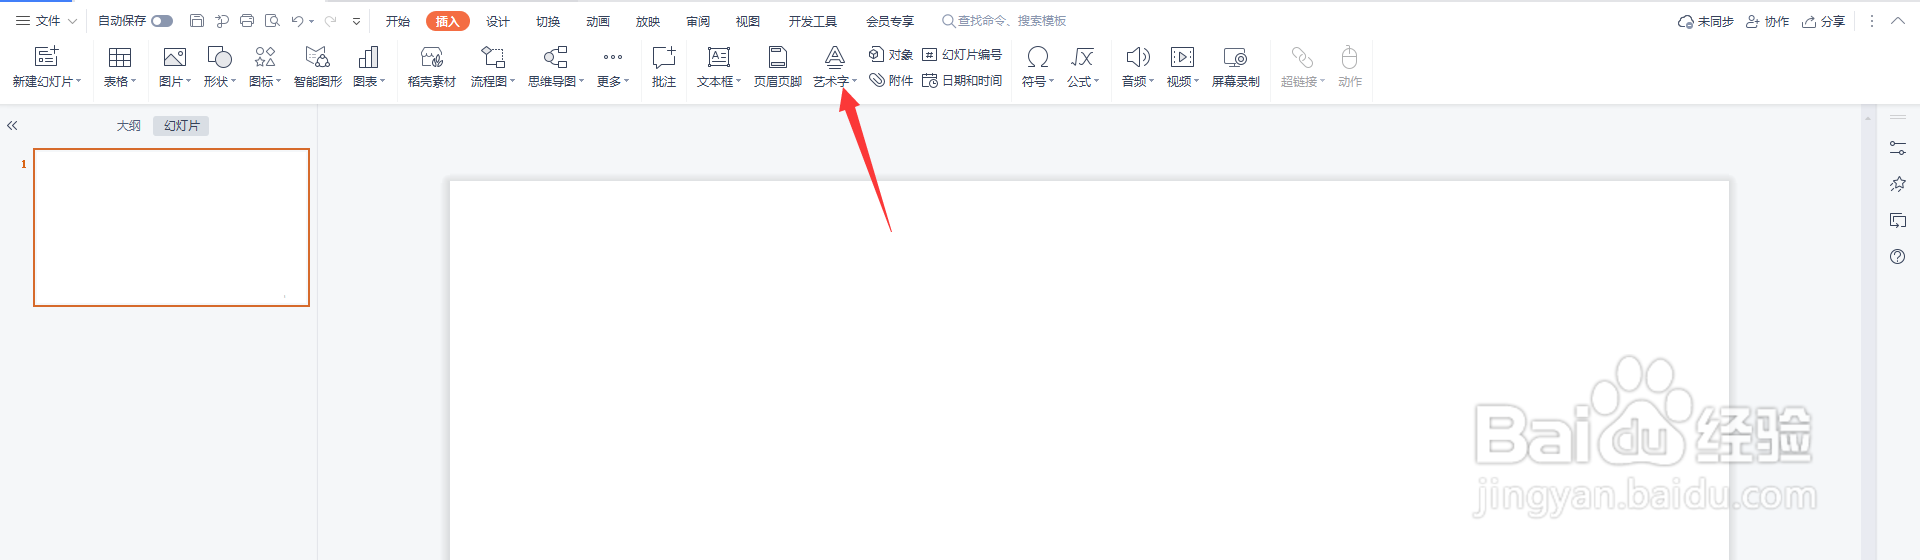Insert an Attachment (附件)
This screenshot has height=560, width=1920.
pos(890,80)
